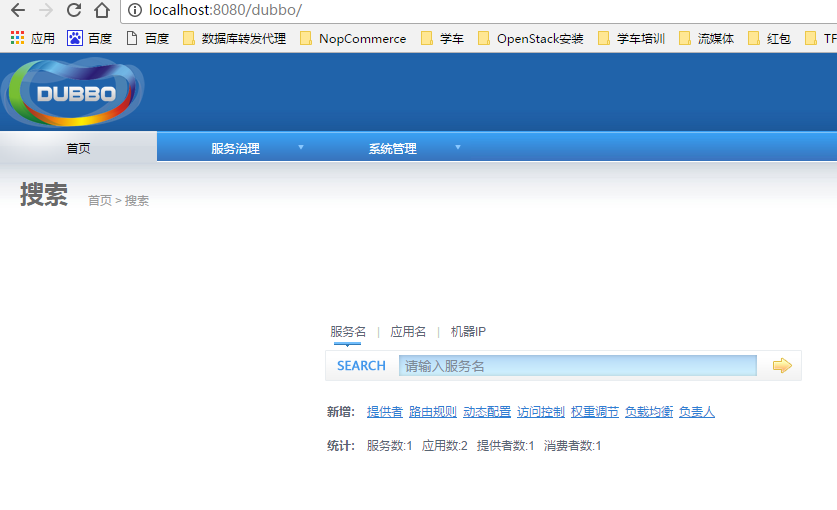Switch search type to 应用名

(x=408, y=332)
